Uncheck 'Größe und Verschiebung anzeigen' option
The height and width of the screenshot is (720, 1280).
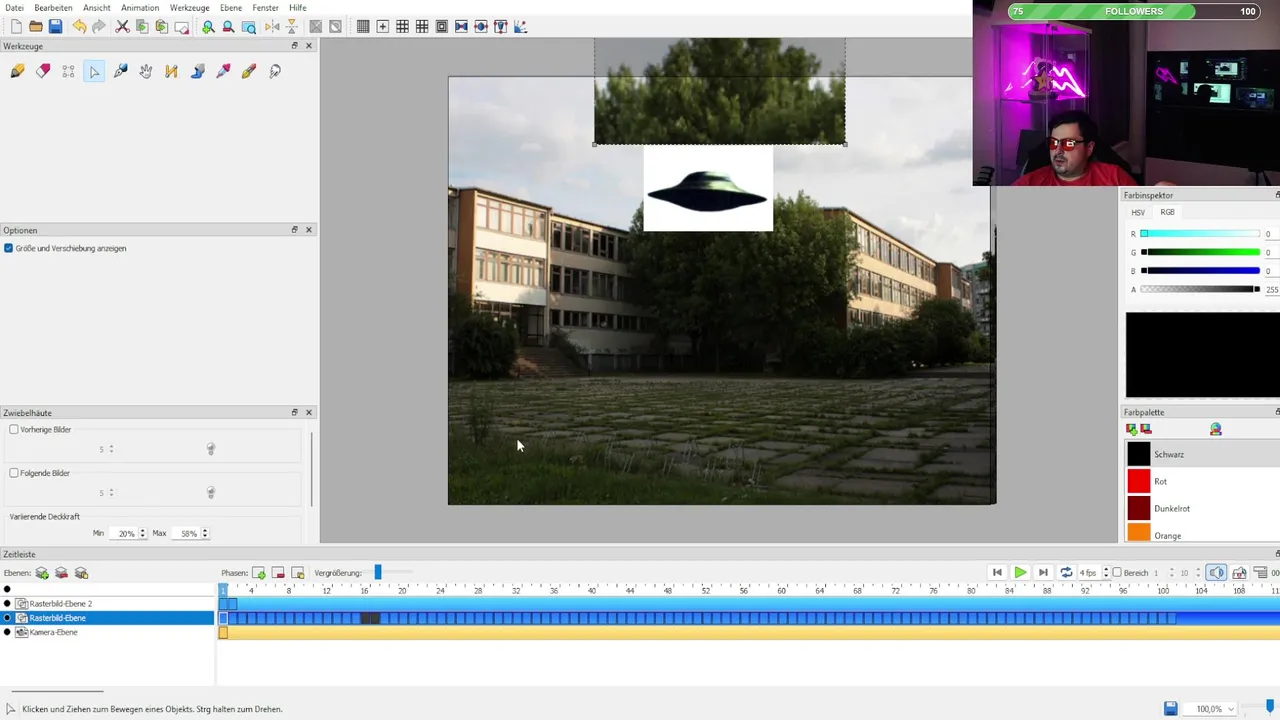pyautogui.click(x=9, y=248)
